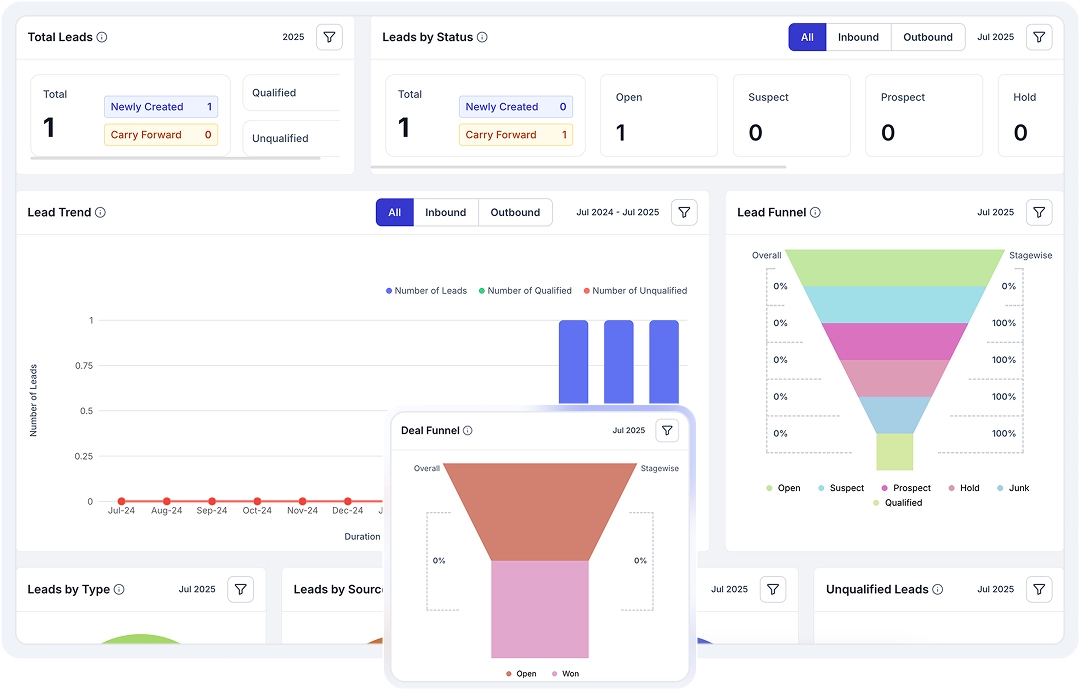Screen dimensions: 1080x690
Task: Click the Deal Funnel filter icon
Action: click(x=668, y=430)
